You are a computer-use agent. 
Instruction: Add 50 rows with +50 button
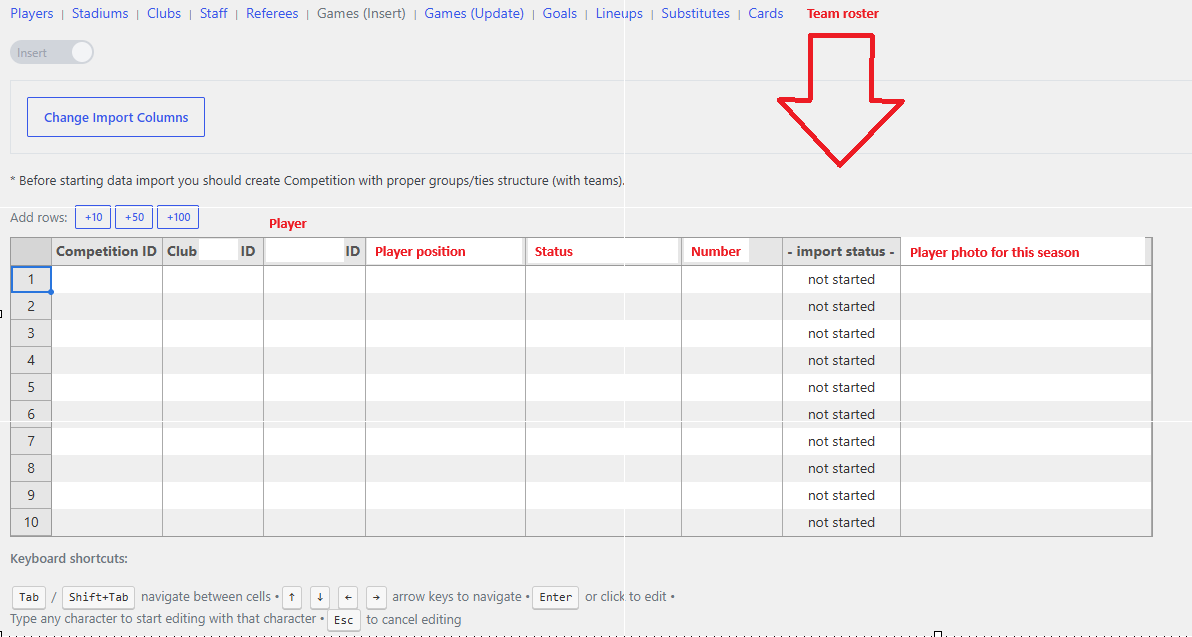pyautogui.click(x=134, y=217)
